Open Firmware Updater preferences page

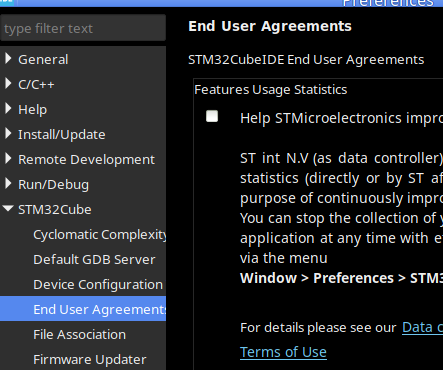[90, 360]
